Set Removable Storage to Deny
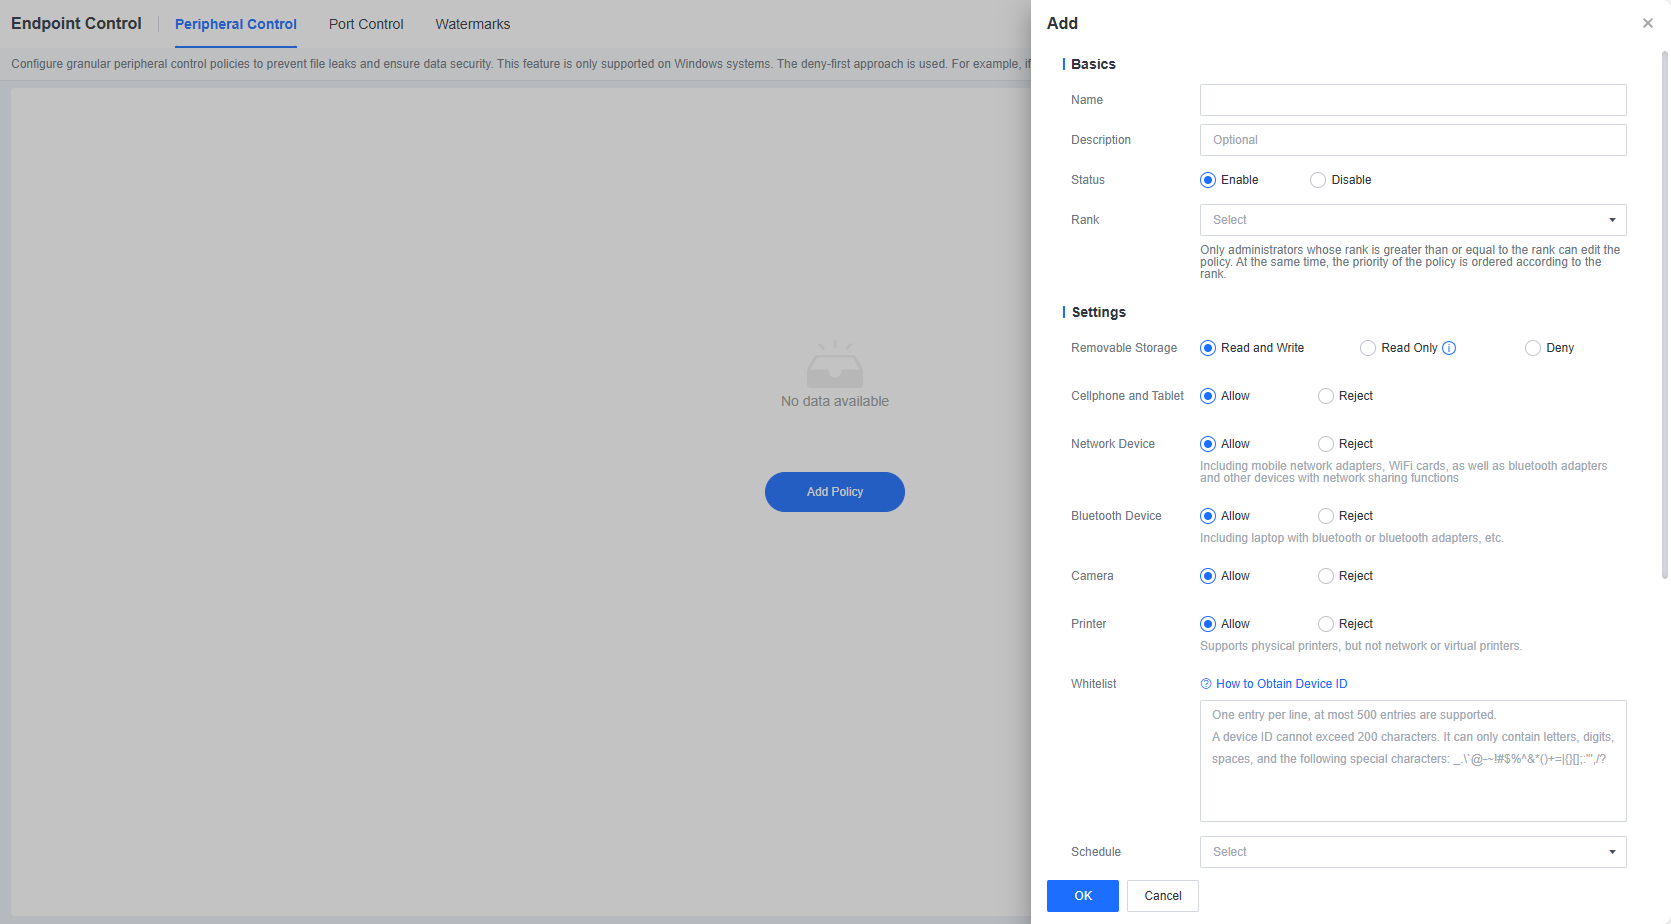The image size is (1671, 924). click(1533, 348)
